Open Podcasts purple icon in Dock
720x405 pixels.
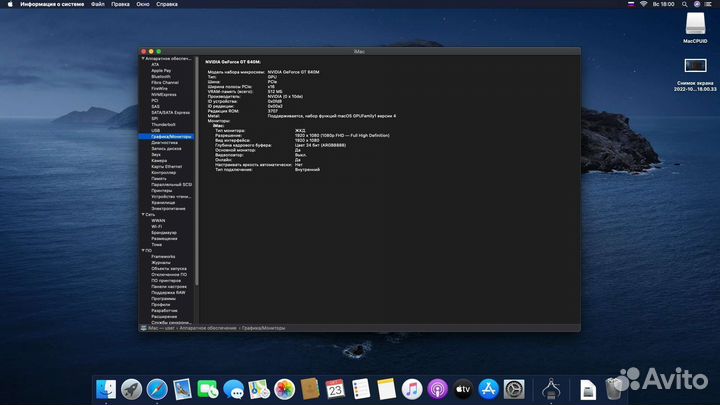437,389
